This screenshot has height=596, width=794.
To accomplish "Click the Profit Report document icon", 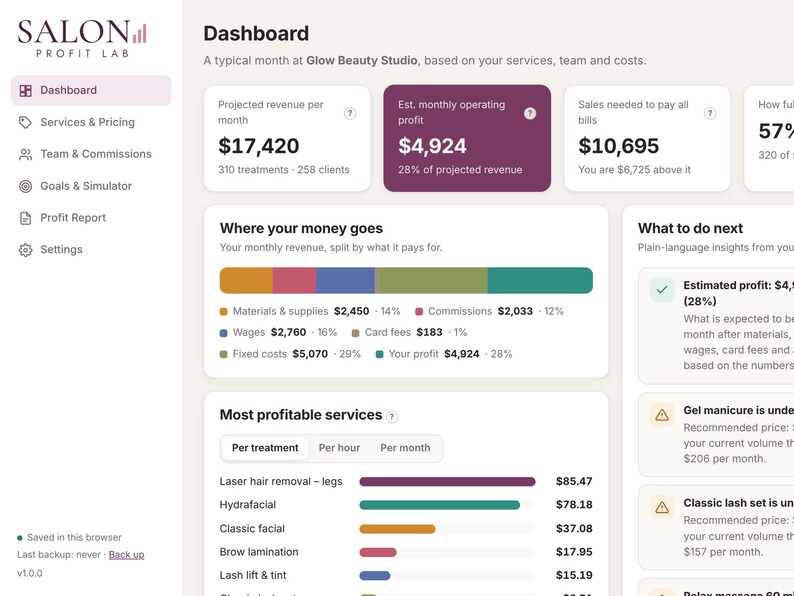I will (25, 218).
